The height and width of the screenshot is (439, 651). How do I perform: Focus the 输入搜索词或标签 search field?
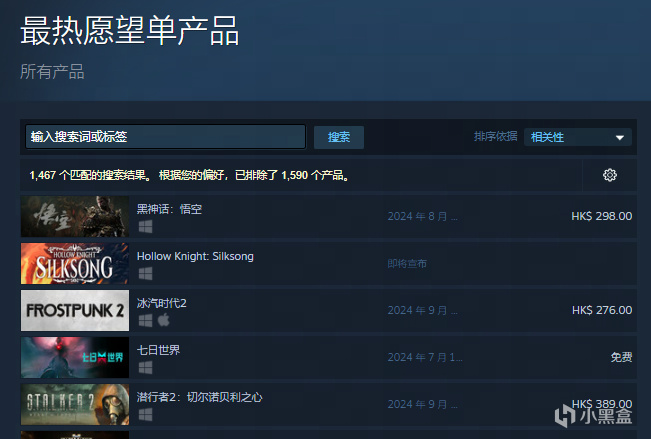tap(165, 137)
